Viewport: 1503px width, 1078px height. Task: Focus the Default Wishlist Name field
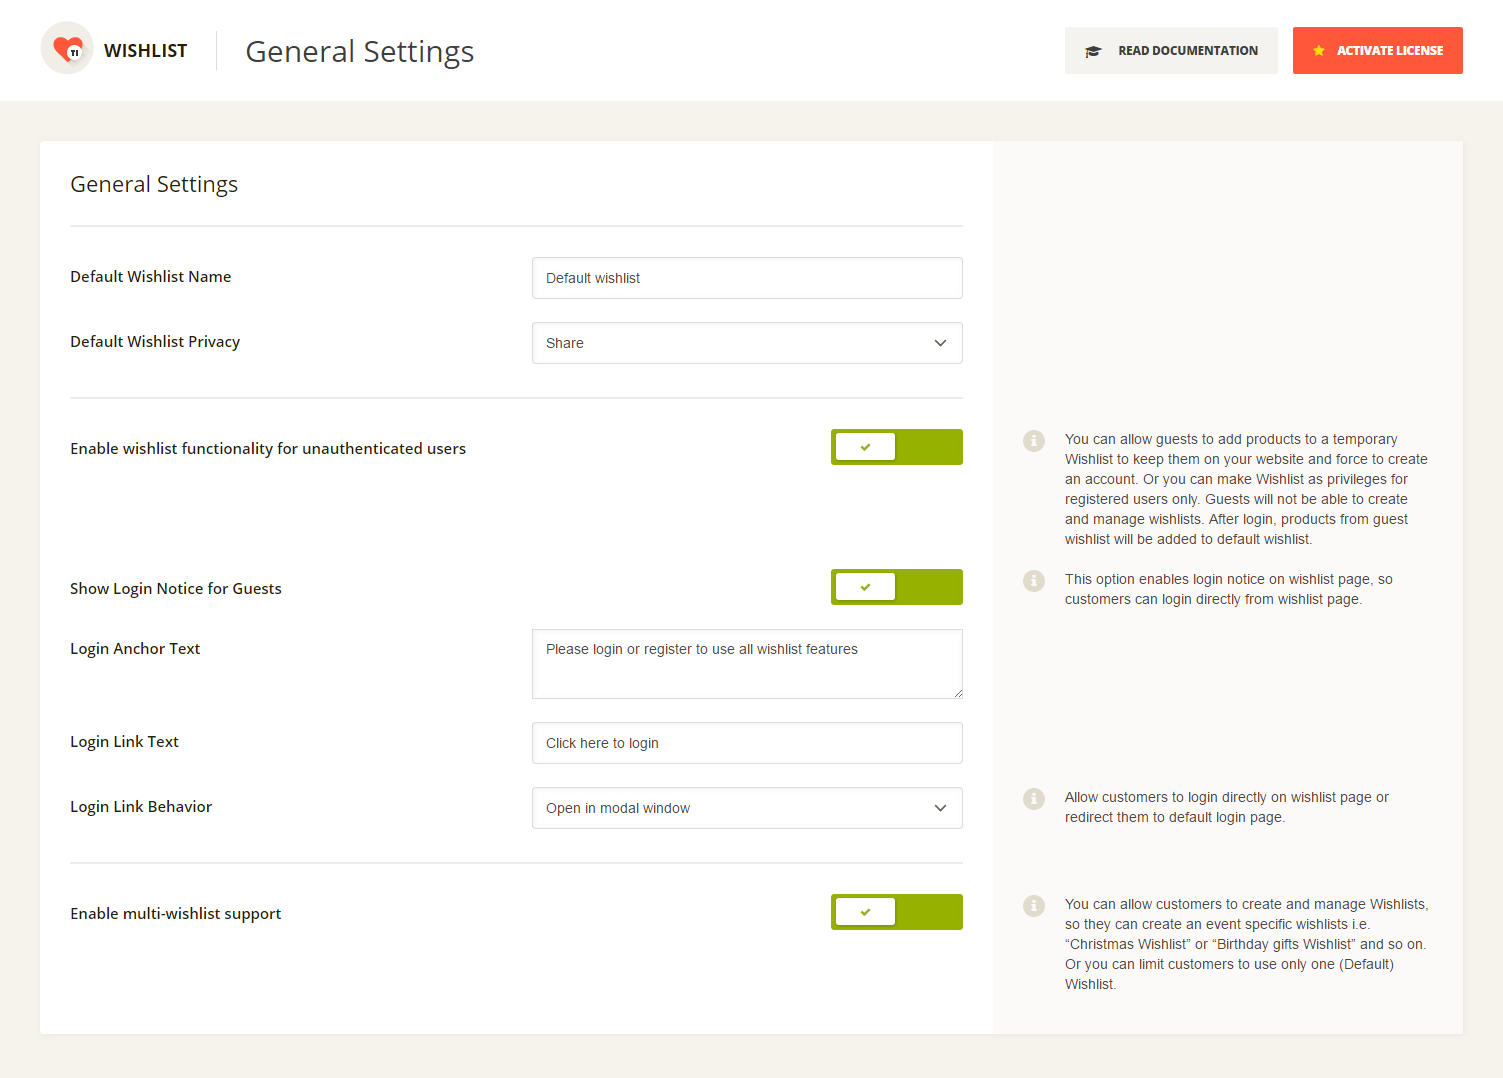pos(747,278)
